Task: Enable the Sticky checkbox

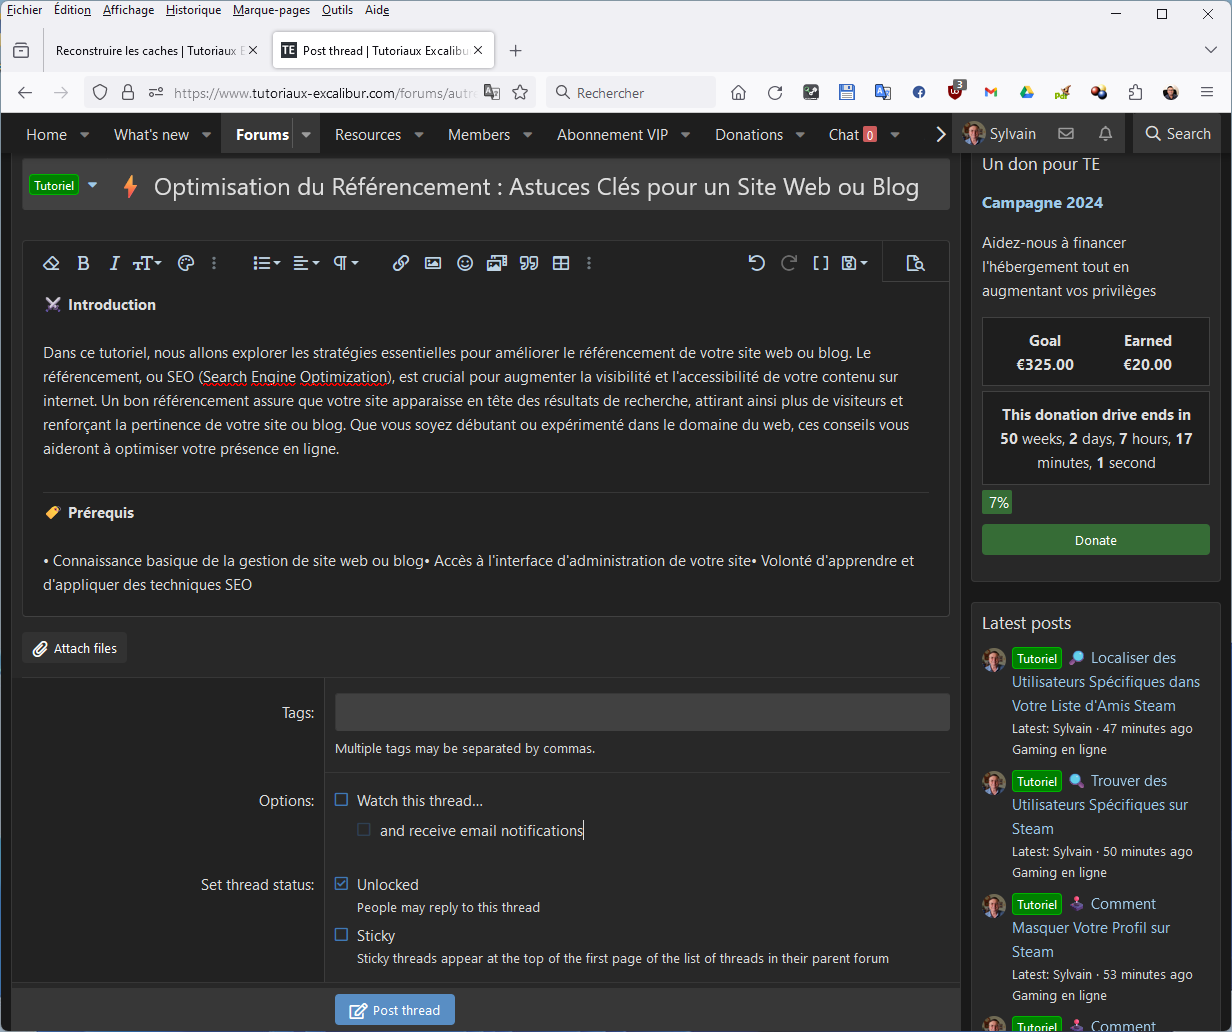Action: coord(342,935)
